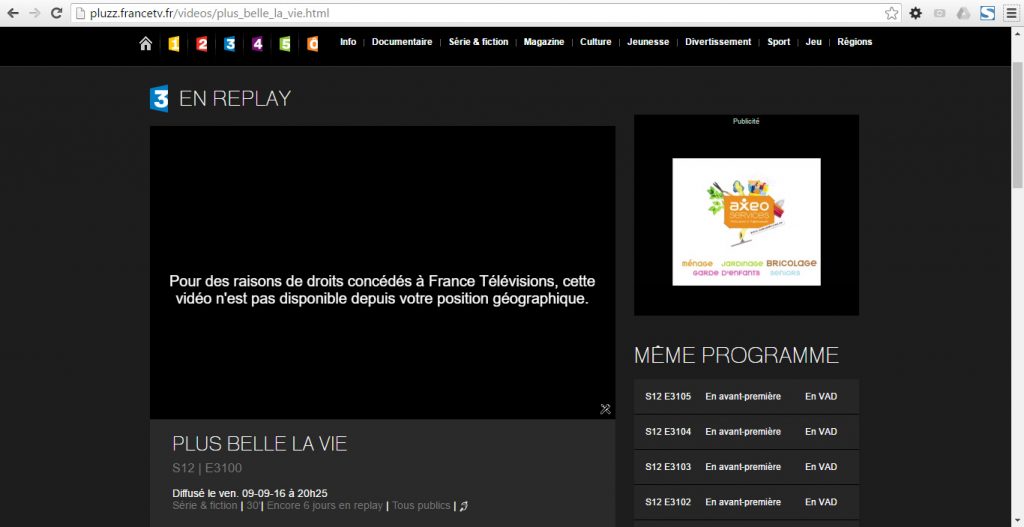Open the France 4 channel icon
The image size is (1024, 527).
click(x=257, y=44)
